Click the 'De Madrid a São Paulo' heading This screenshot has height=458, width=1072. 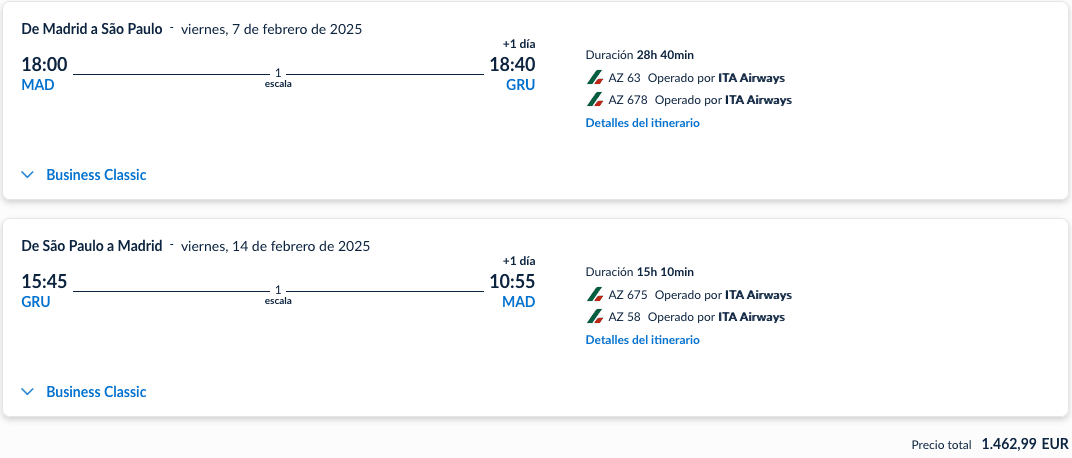92,29
